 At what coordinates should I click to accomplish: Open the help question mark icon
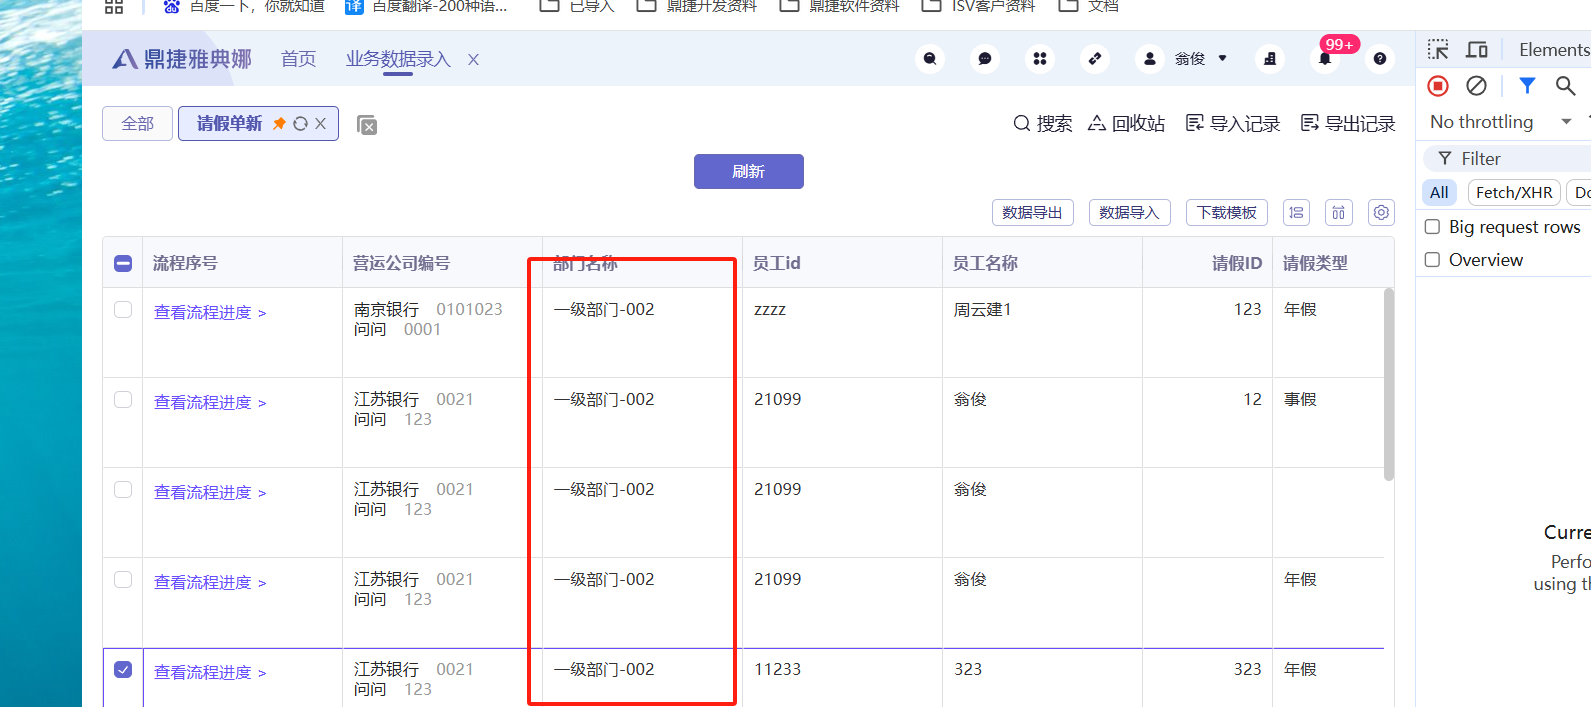1380,59
